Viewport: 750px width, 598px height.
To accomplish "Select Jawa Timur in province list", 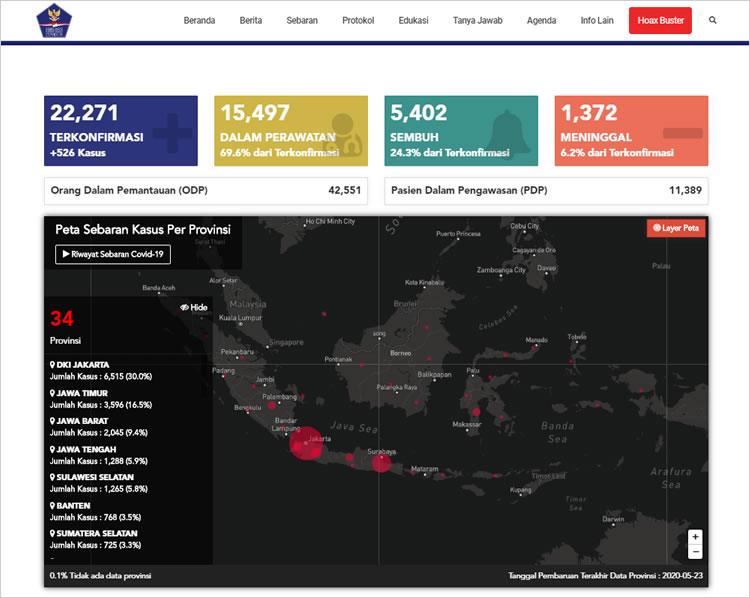I will tap(78, 393).
